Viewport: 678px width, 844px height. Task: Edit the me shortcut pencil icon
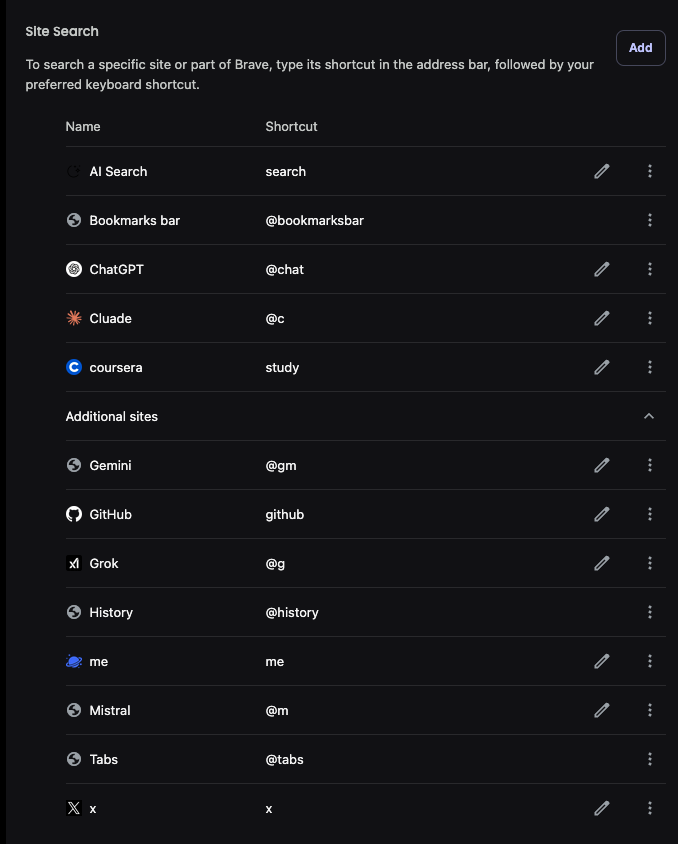click(x=601, y=661)
